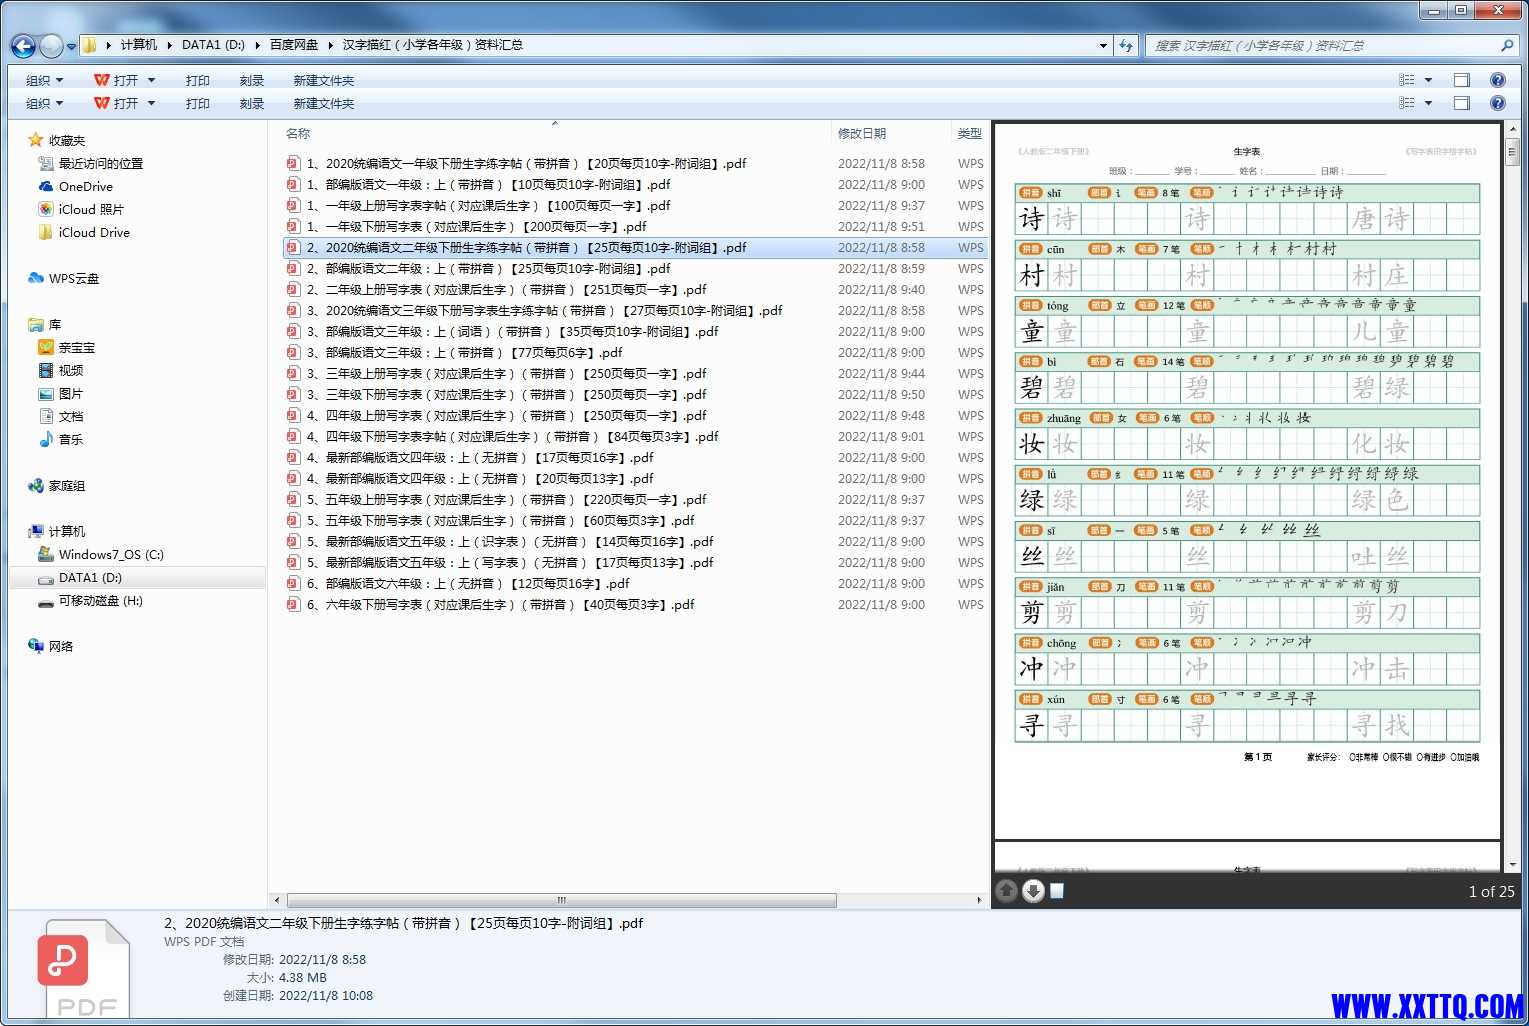Image resolution: width=1529 pixels, height=1026 pixels.
Task: Open OneDrive in the sidebar
Action: point(85,186)
